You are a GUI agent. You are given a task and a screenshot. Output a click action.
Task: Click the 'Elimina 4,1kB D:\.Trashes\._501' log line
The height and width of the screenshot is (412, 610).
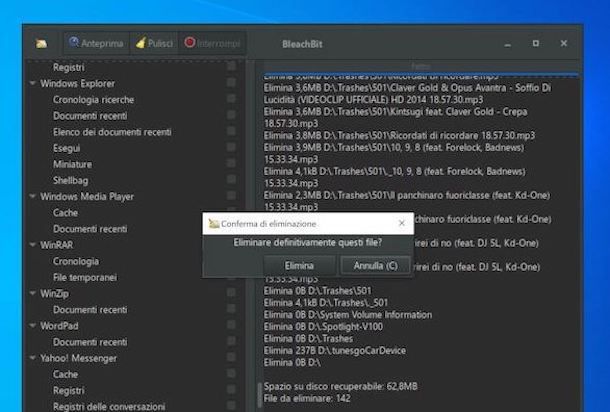tap(326, 302)
